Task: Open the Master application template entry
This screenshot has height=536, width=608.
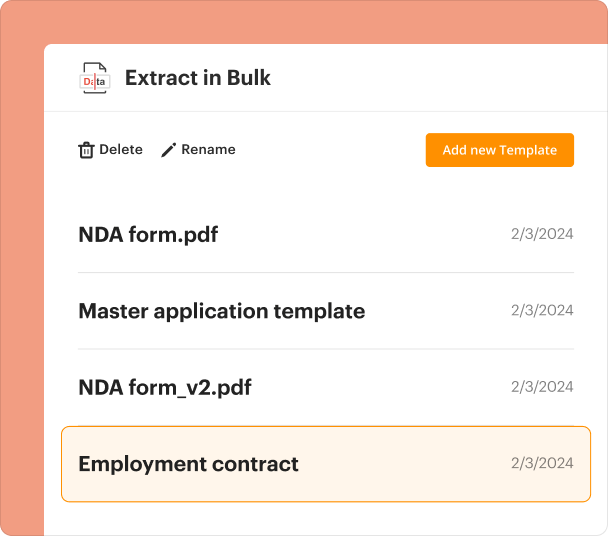Action: click(221, 311)
